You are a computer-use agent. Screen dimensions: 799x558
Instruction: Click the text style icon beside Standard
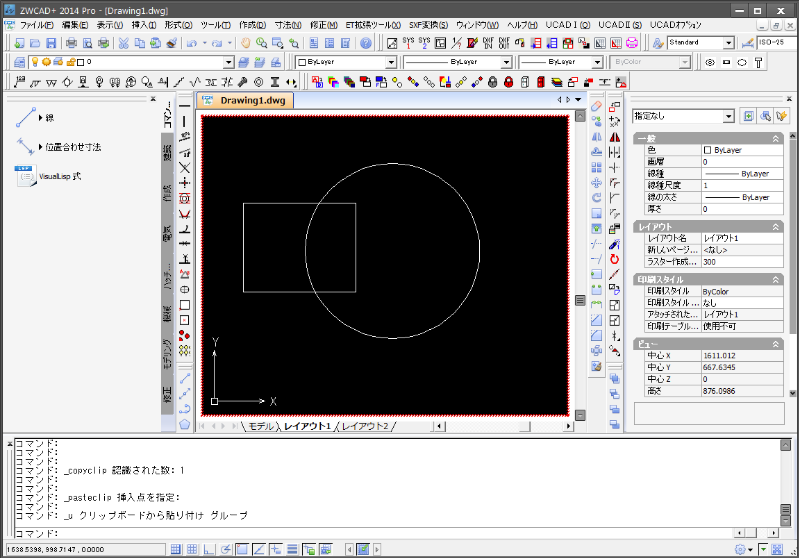point(658,43)
